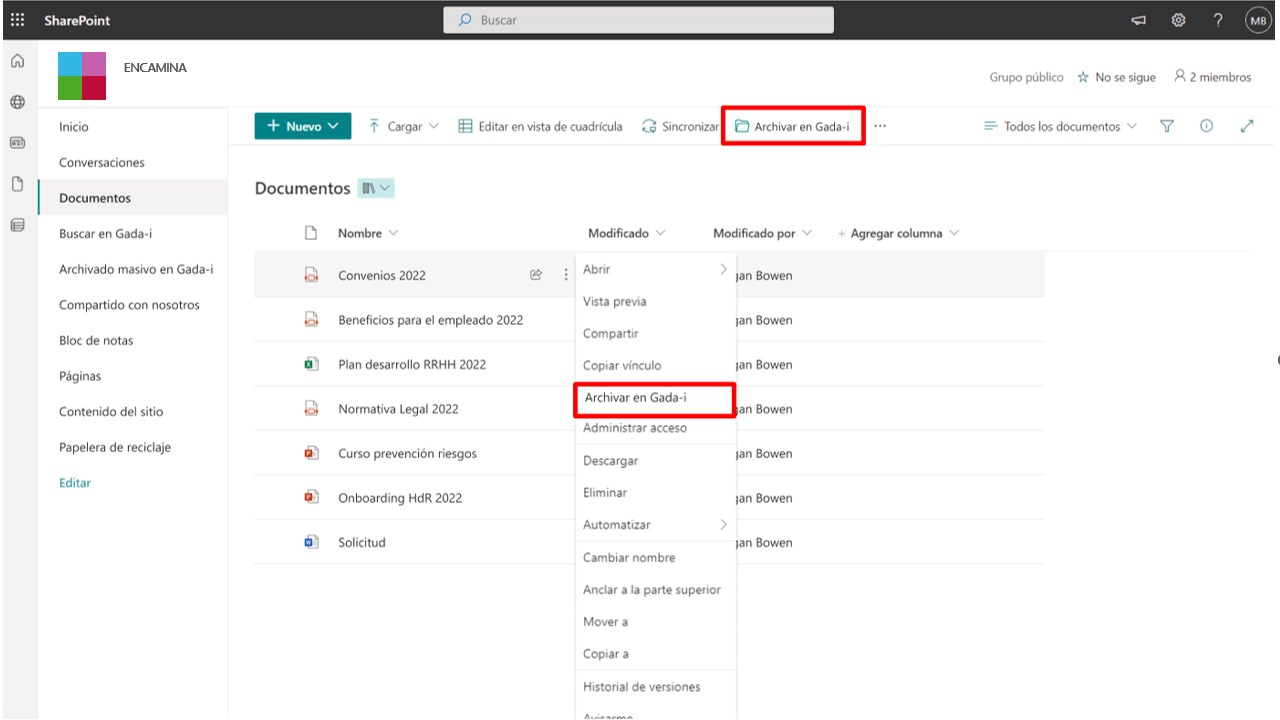Screen dimensions: 1280x720
Task: Click the PDF icon of Normativa Legal 2022
Action: [x=311, y=408]
